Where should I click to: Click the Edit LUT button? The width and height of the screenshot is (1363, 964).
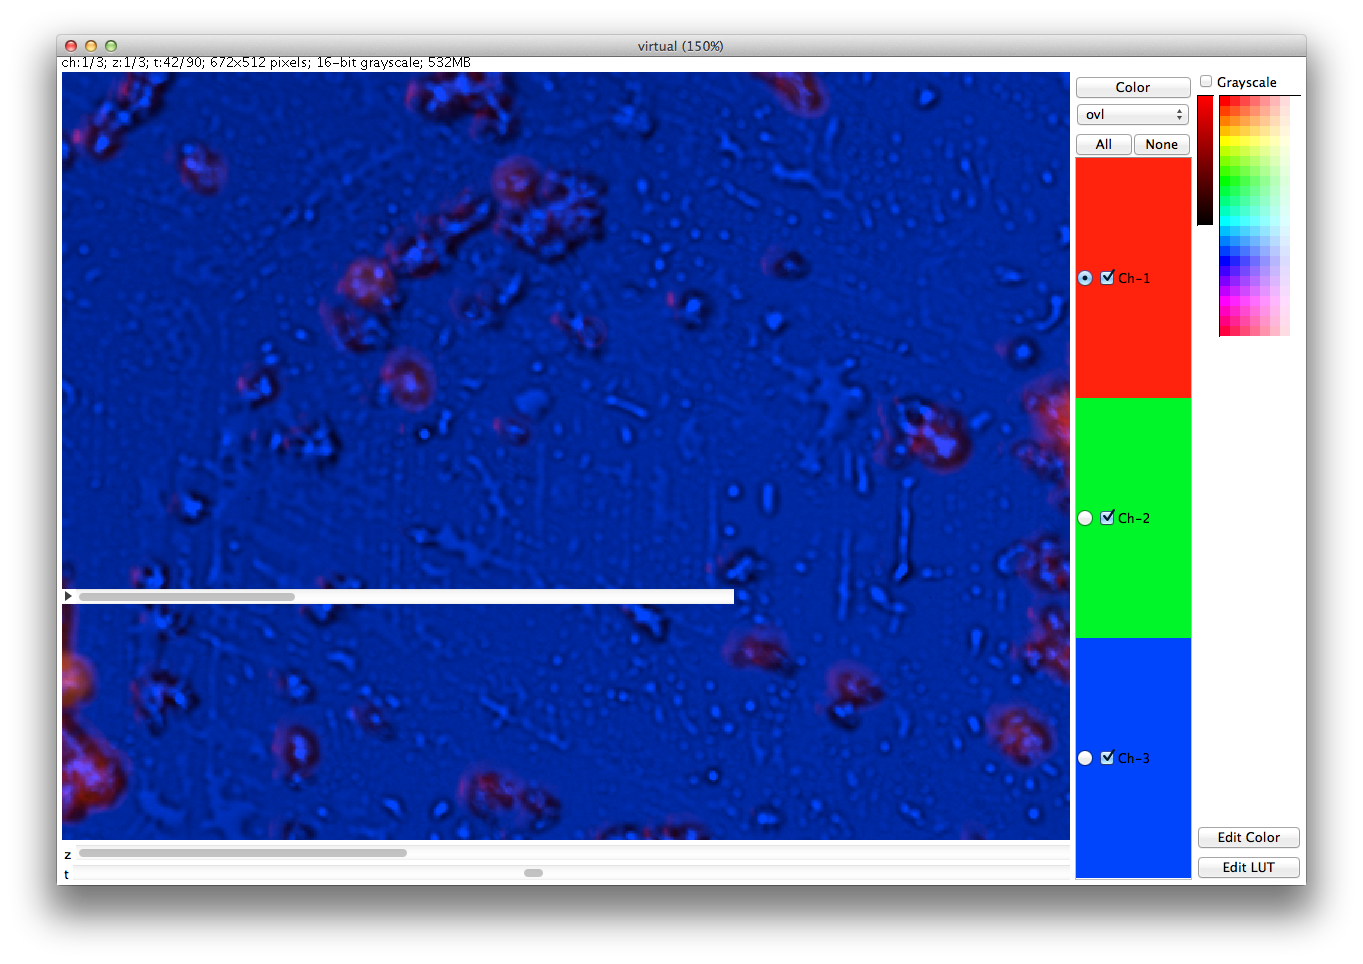[x=1248, y=867]
